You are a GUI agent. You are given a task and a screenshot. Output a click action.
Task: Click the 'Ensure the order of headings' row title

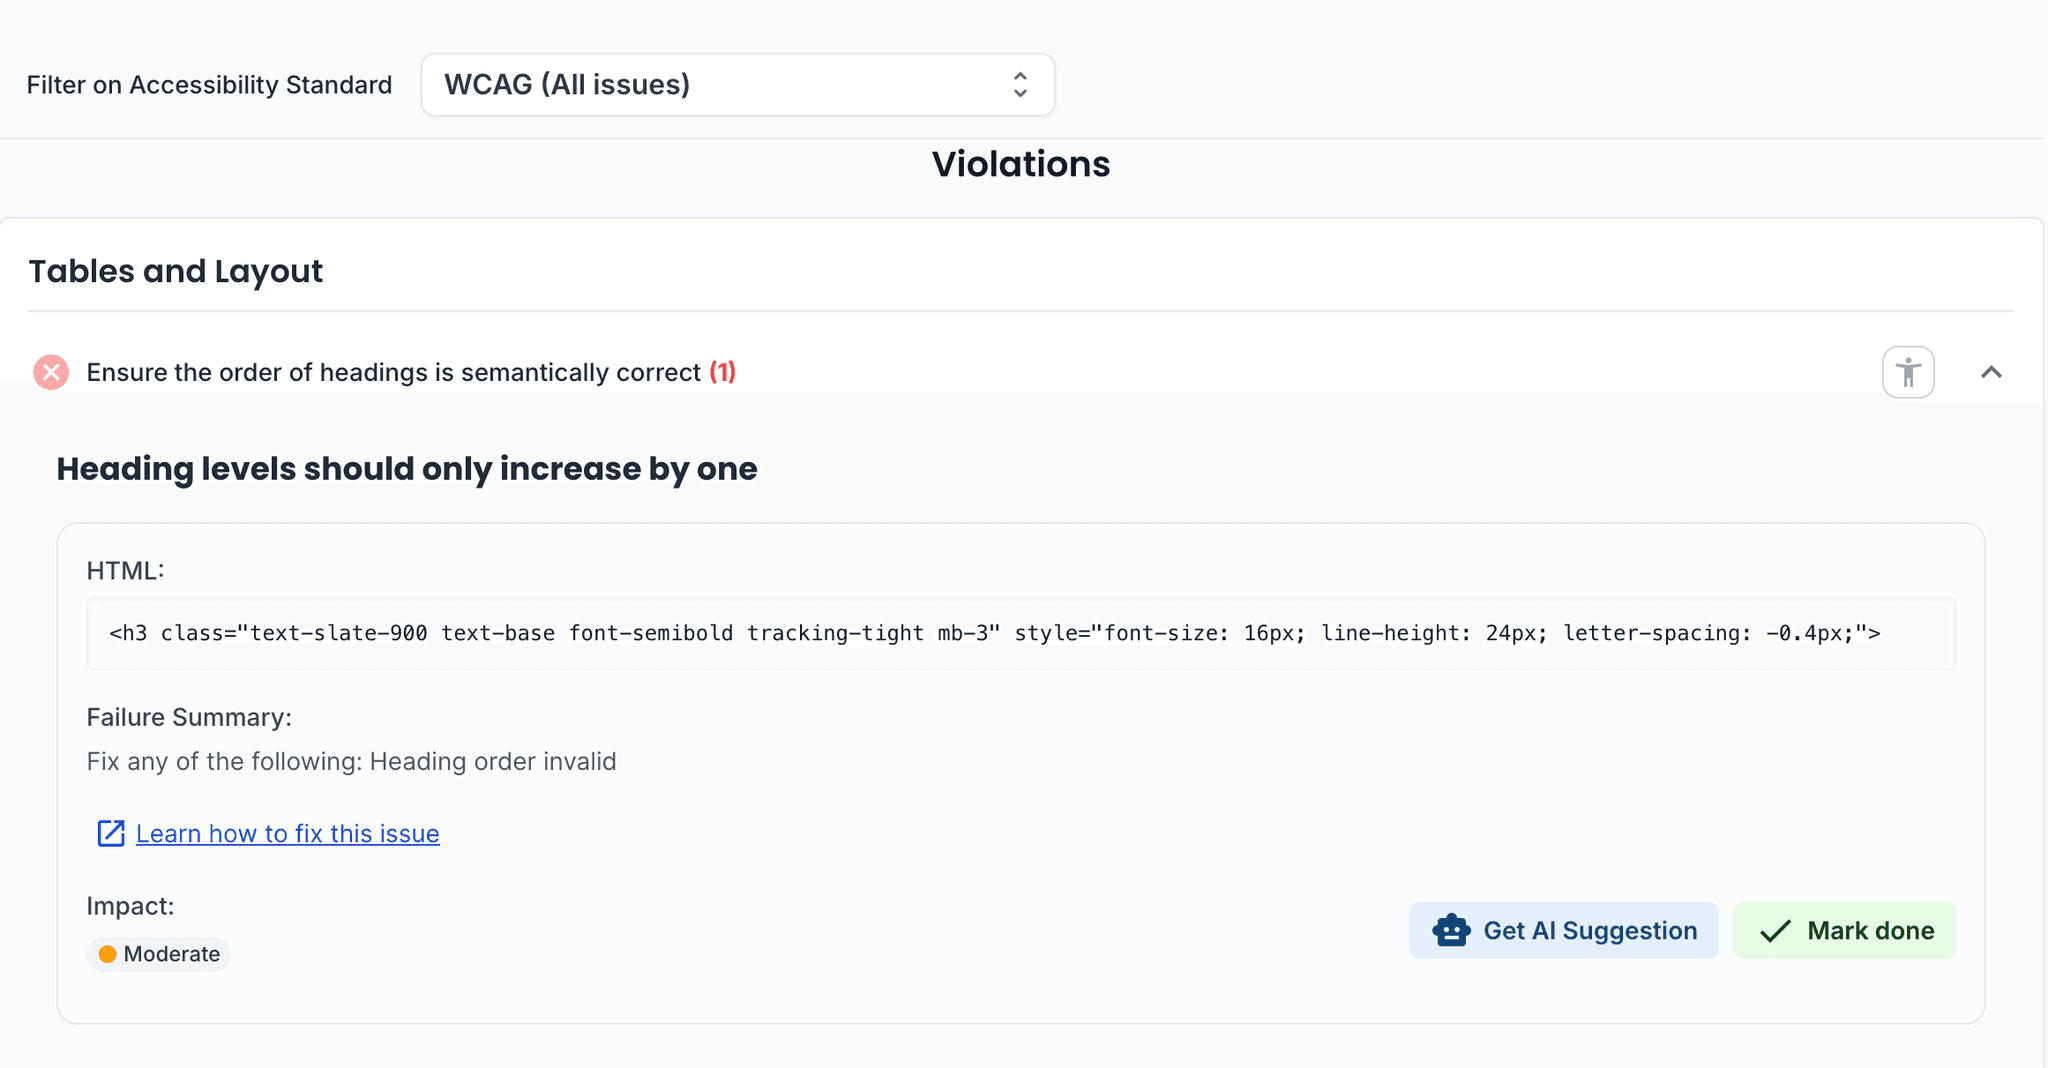tap(393, 372)
